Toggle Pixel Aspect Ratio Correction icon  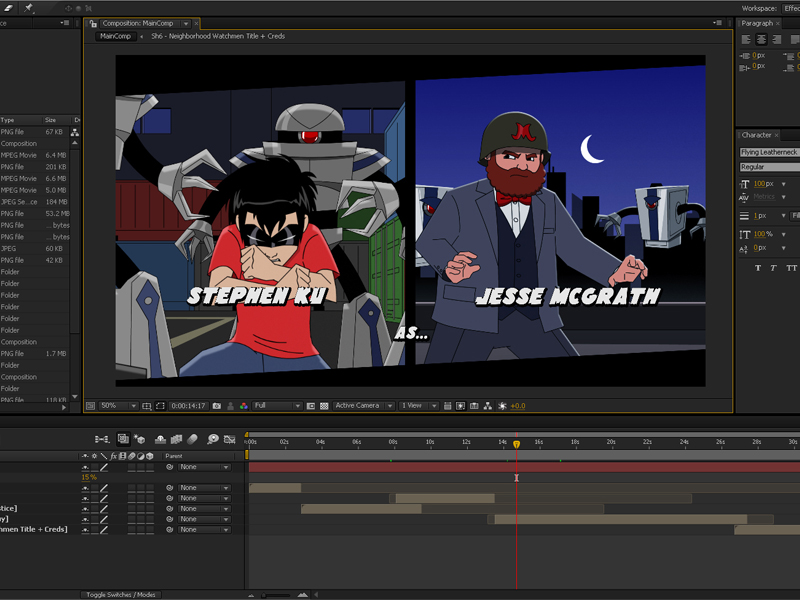pos(447,406)
